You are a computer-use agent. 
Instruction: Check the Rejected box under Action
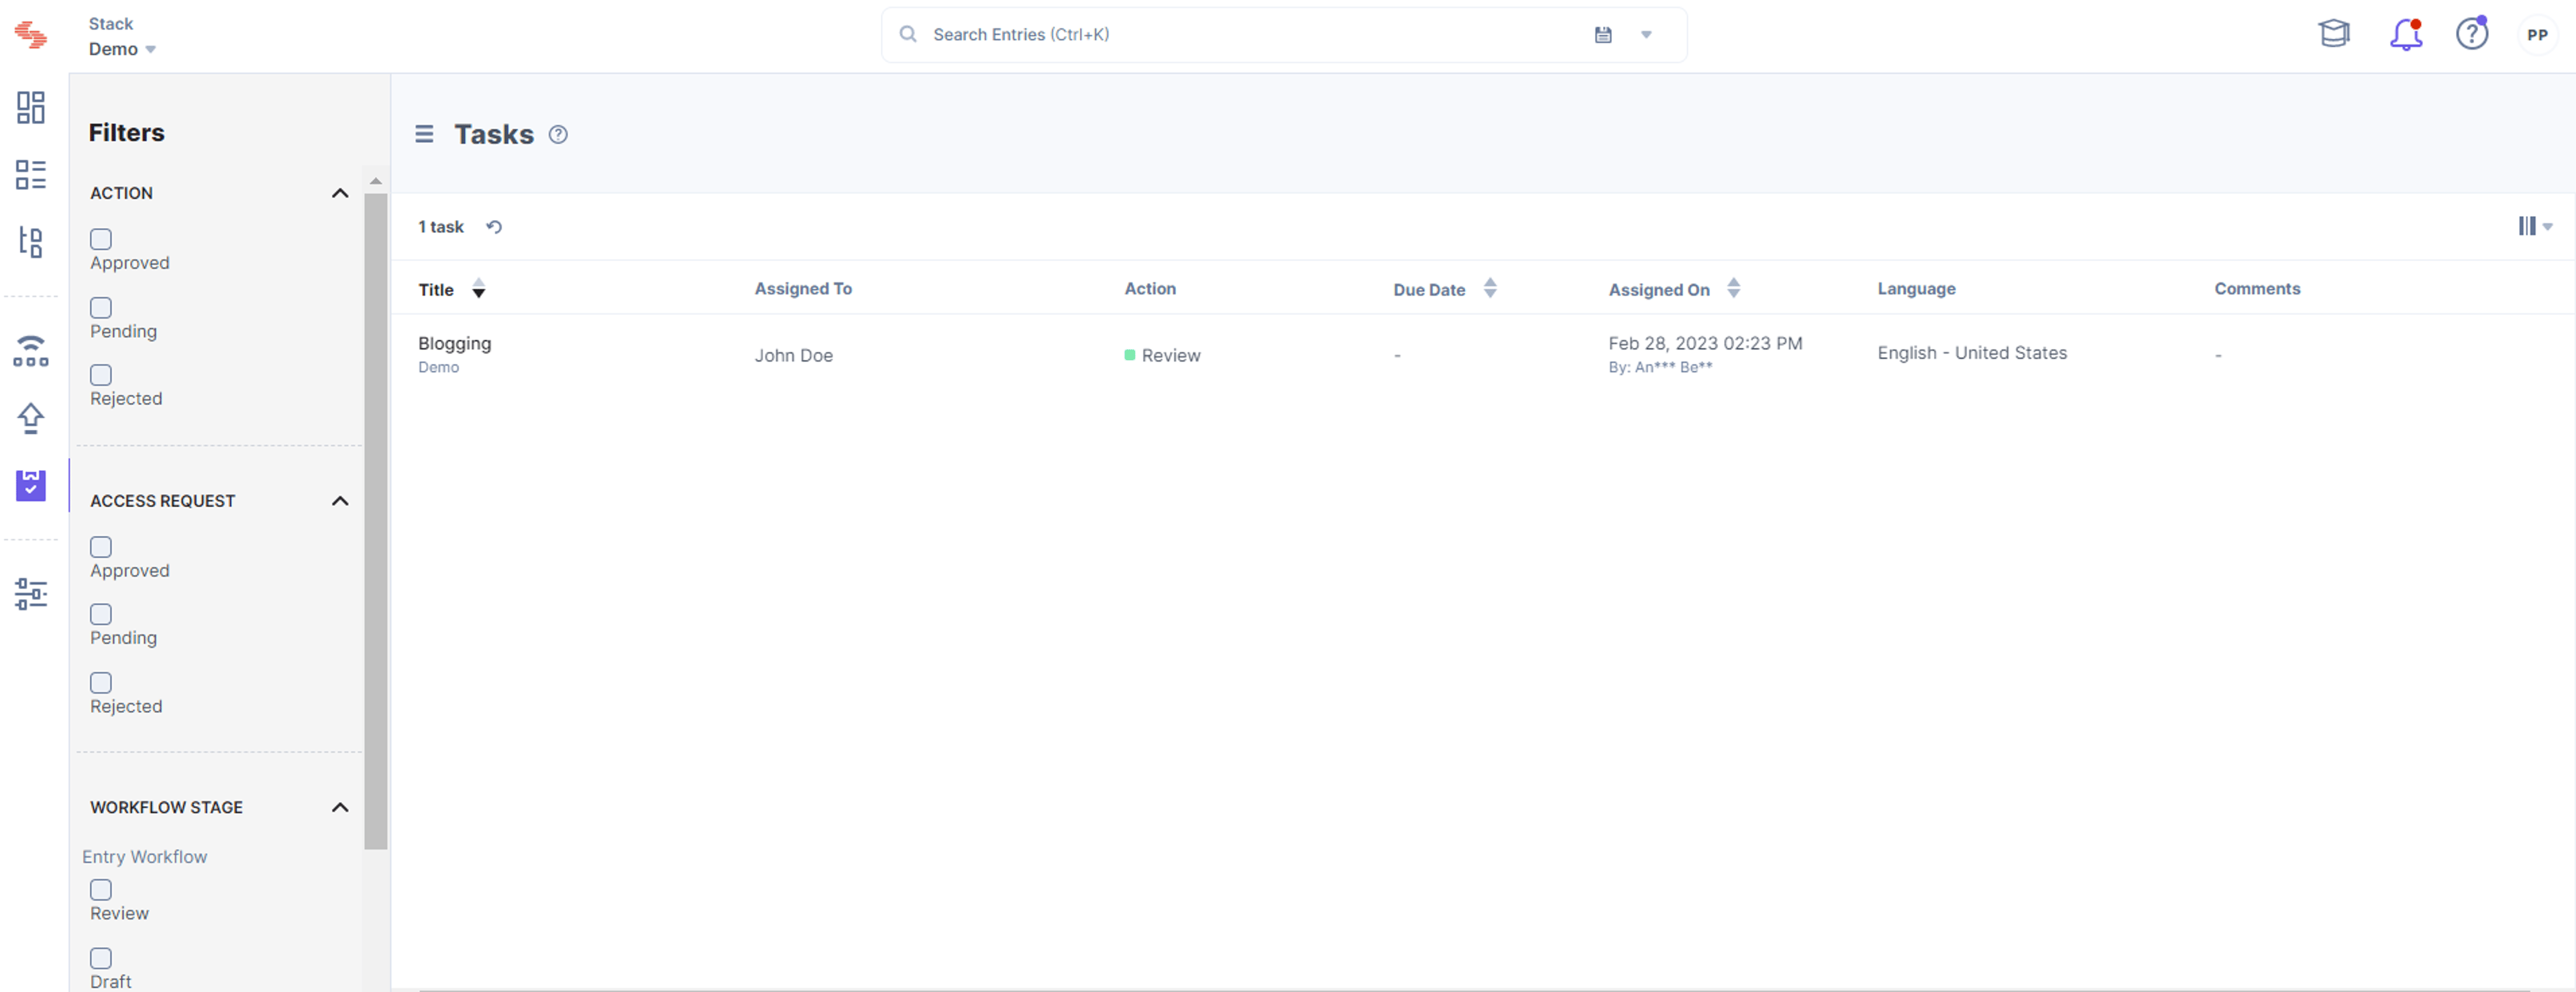point(101,375)
